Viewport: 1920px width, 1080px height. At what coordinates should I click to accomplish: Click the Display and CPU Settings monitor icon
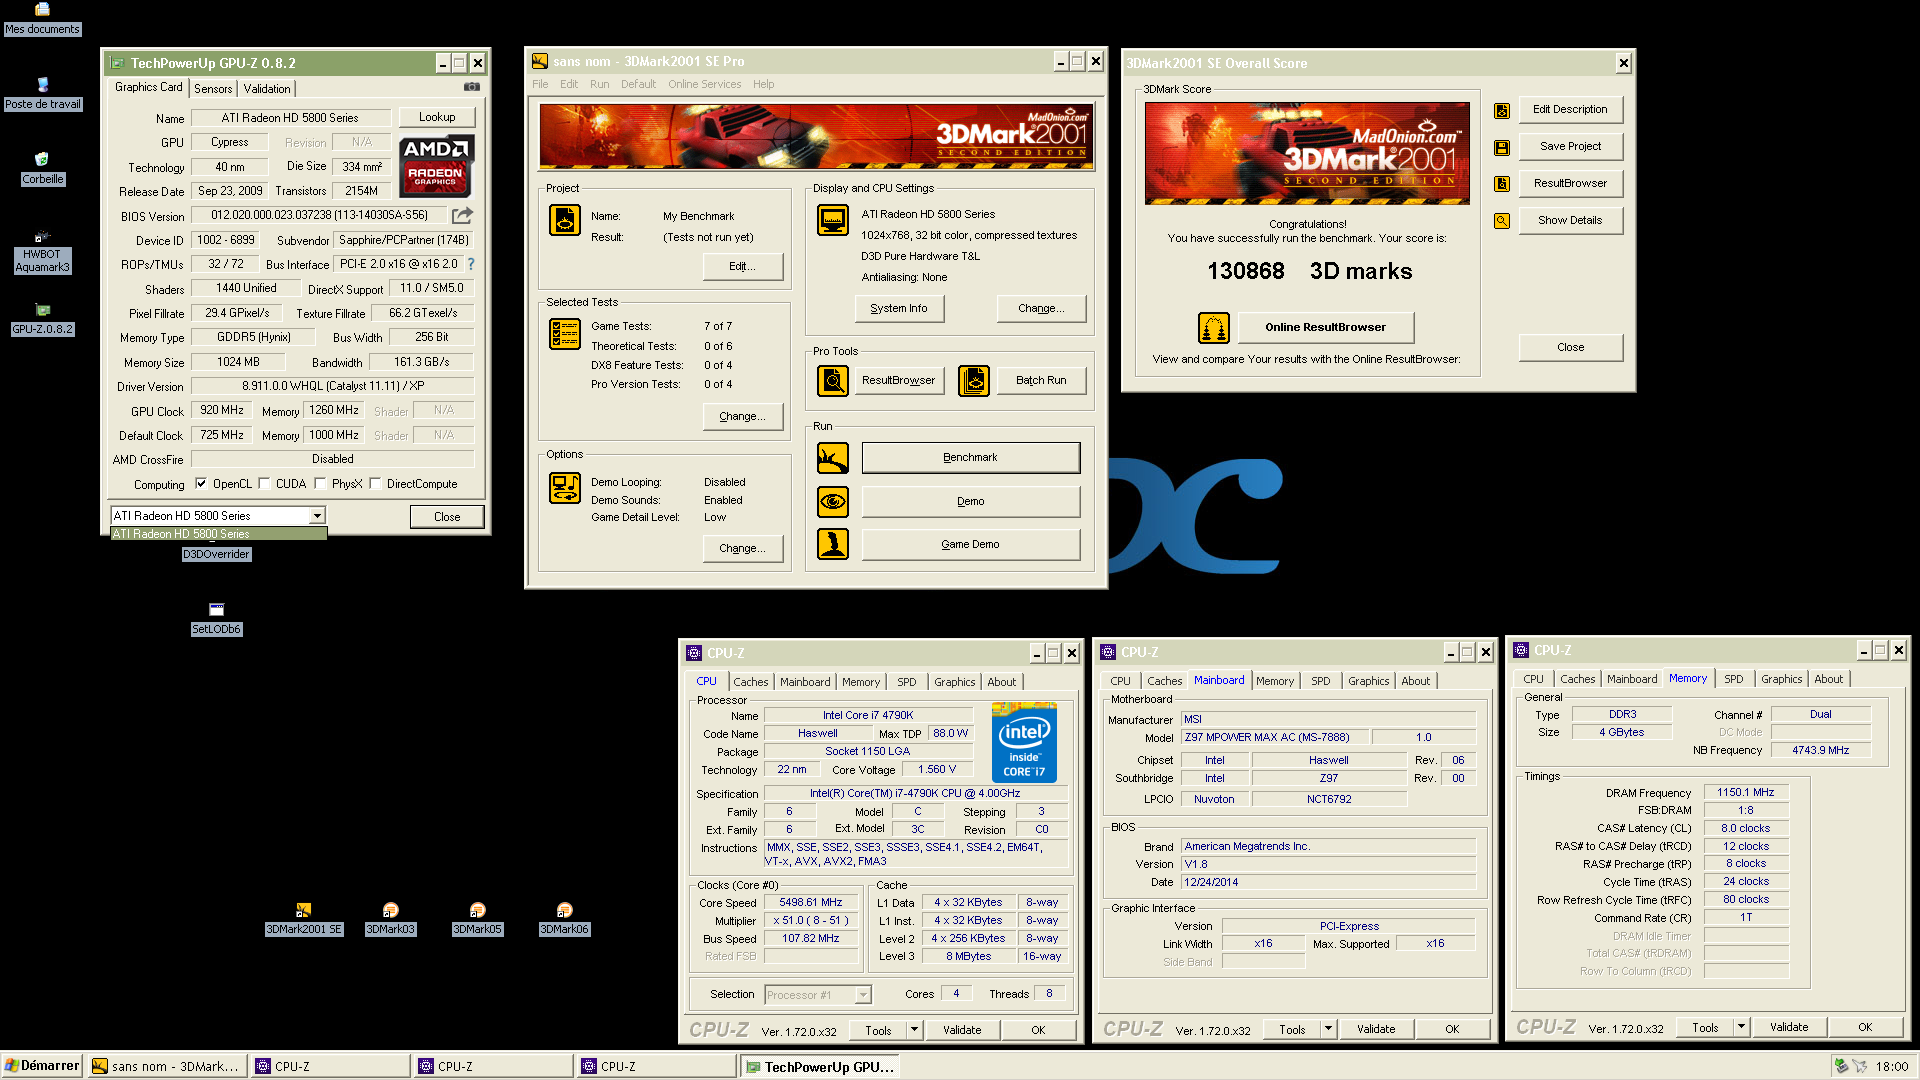(x=833, y=219)
